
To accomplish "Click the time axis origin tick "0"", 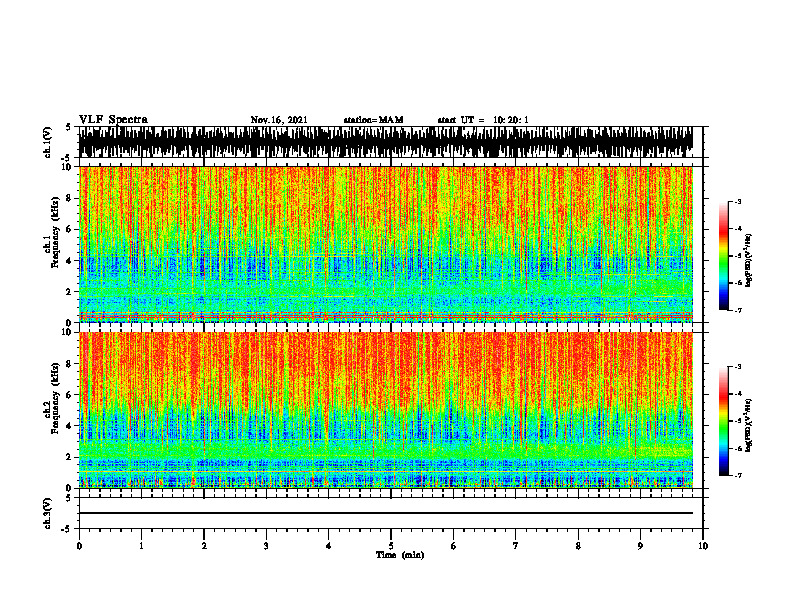I will [79, 546].
